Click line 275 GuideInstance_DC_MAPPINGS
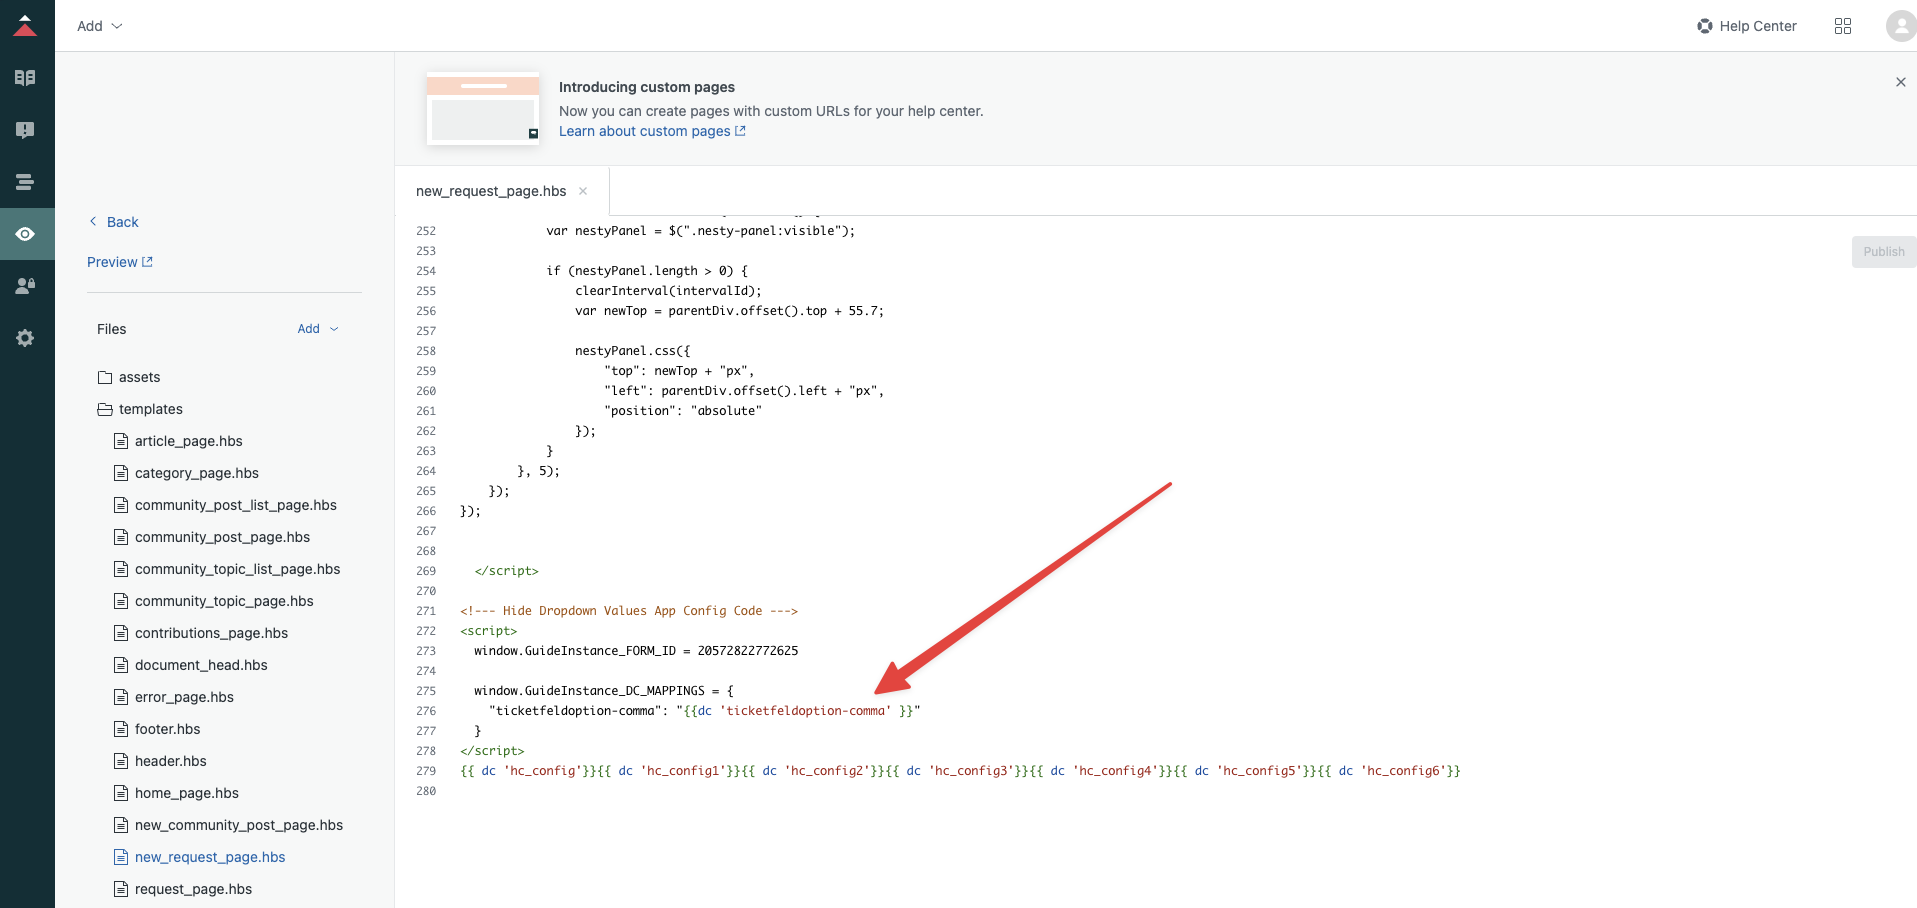 [x=604, y=691]
